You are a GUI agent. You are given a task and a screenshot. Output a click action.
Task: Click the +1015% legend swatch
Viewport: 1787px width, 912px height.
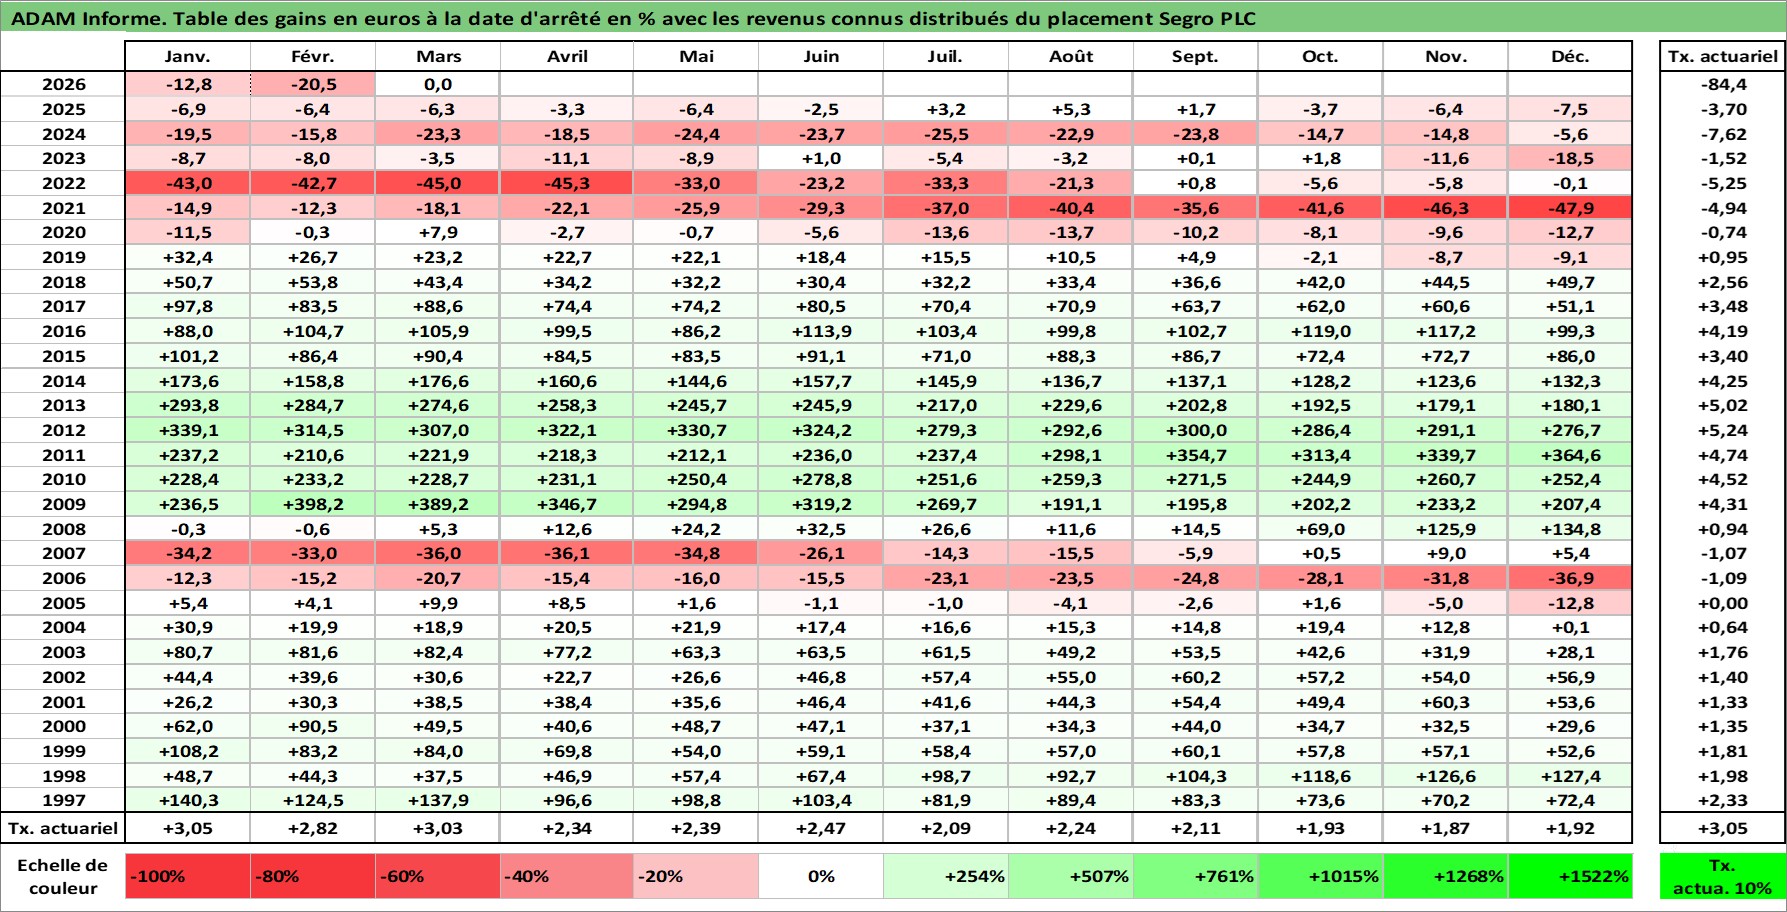tap(1321, 876)
